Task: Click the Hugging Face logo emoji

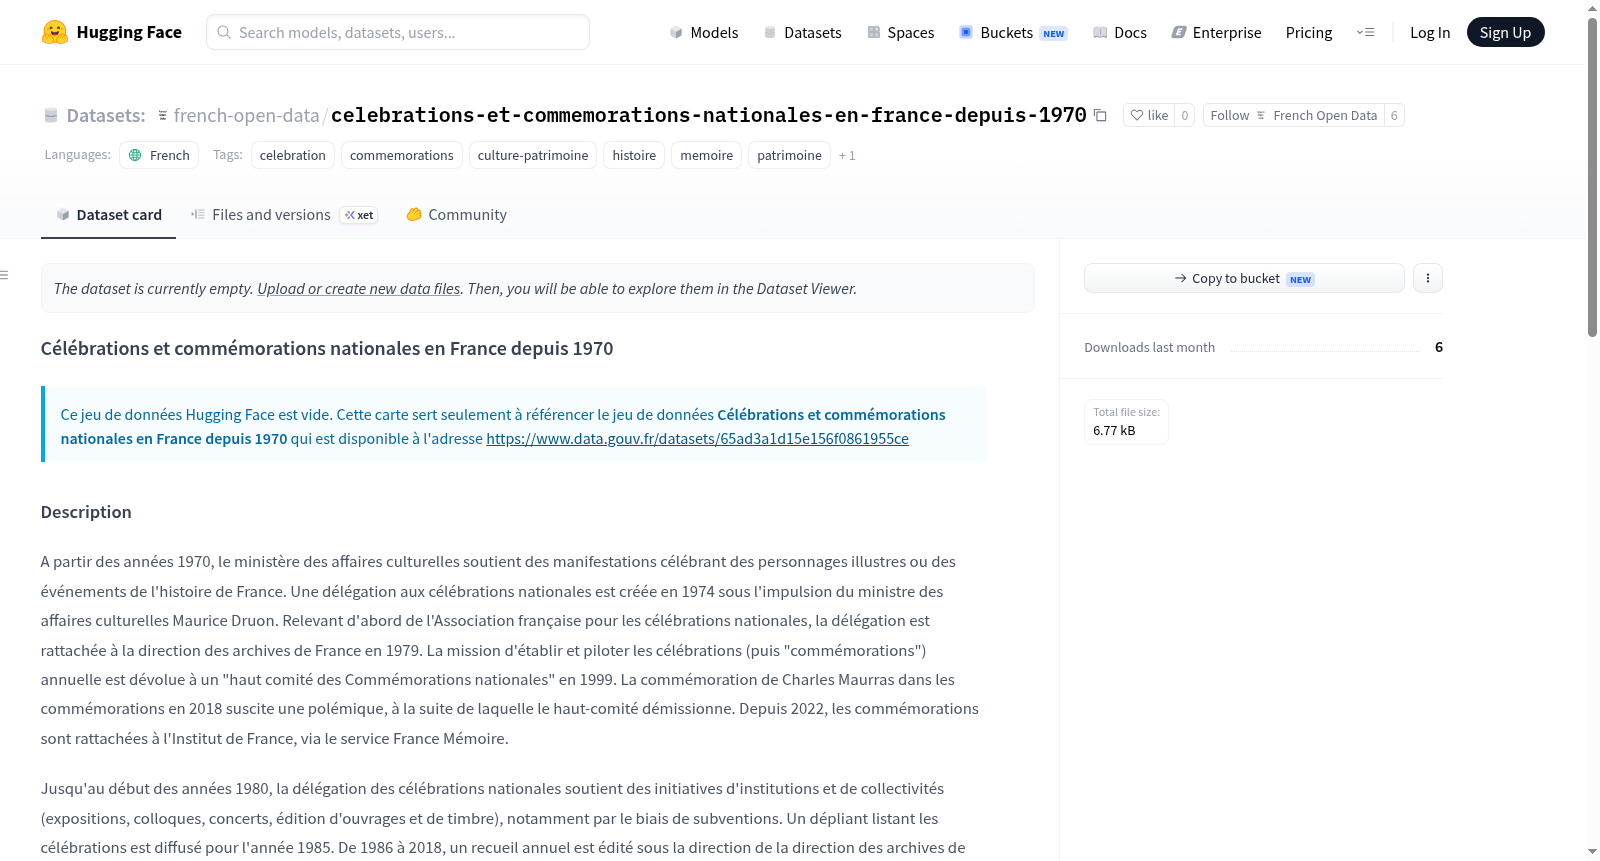Action: tap(55, 32)
